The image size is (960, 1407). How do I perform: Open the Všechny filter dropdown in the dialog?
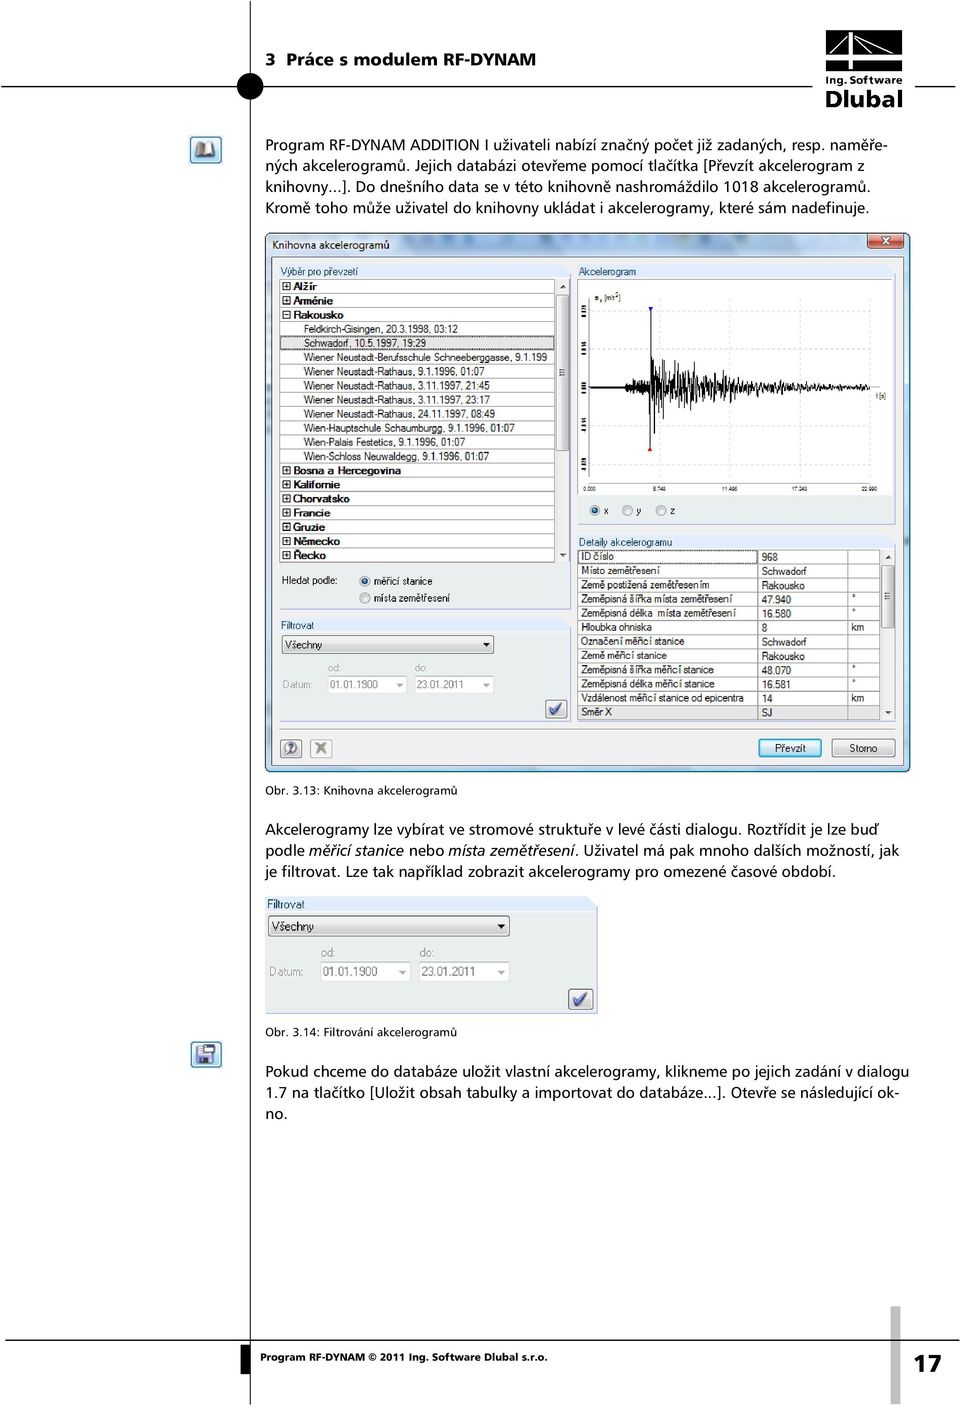tap(388, 645)
